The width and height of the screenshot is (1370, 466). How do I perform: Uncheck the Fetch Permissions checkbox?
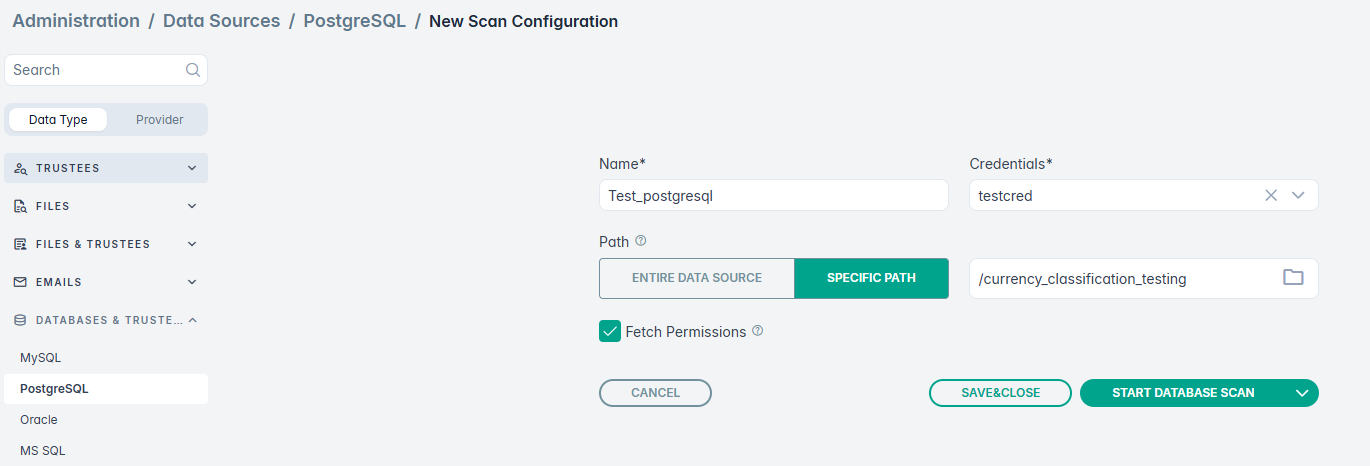click(610, 331)
